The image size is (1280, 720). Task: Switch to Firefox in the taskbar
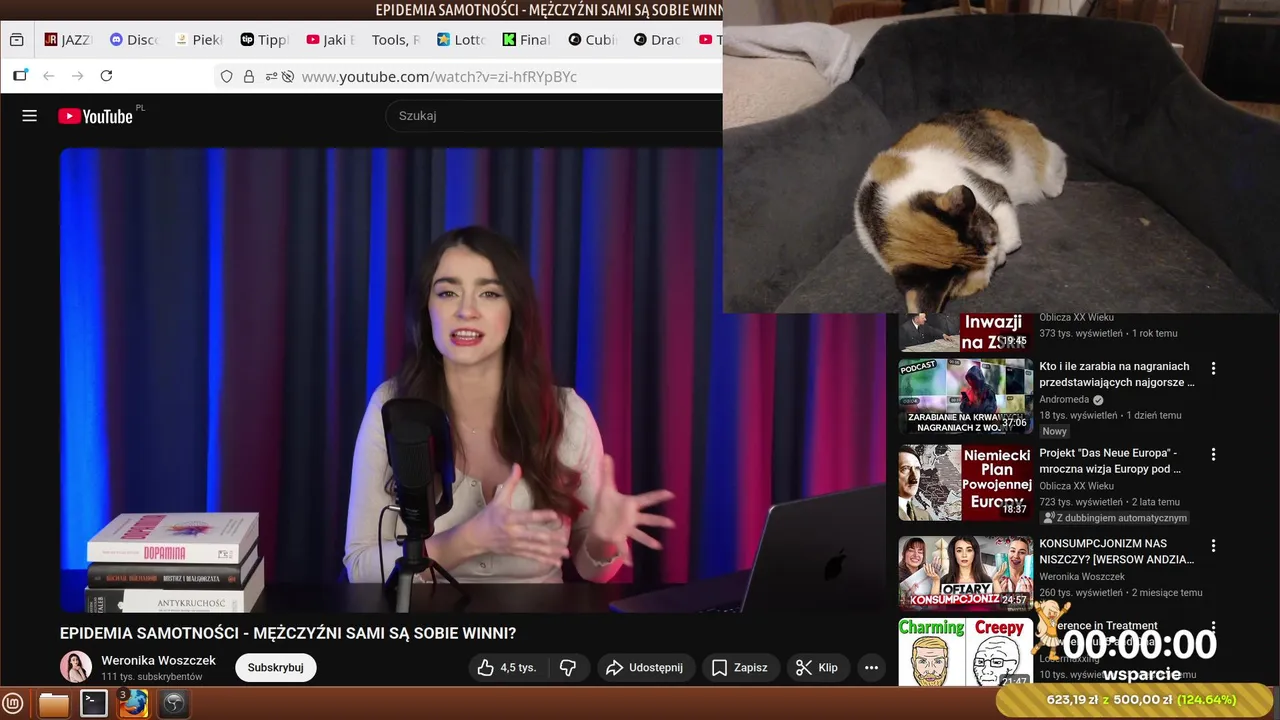point(133,704)
